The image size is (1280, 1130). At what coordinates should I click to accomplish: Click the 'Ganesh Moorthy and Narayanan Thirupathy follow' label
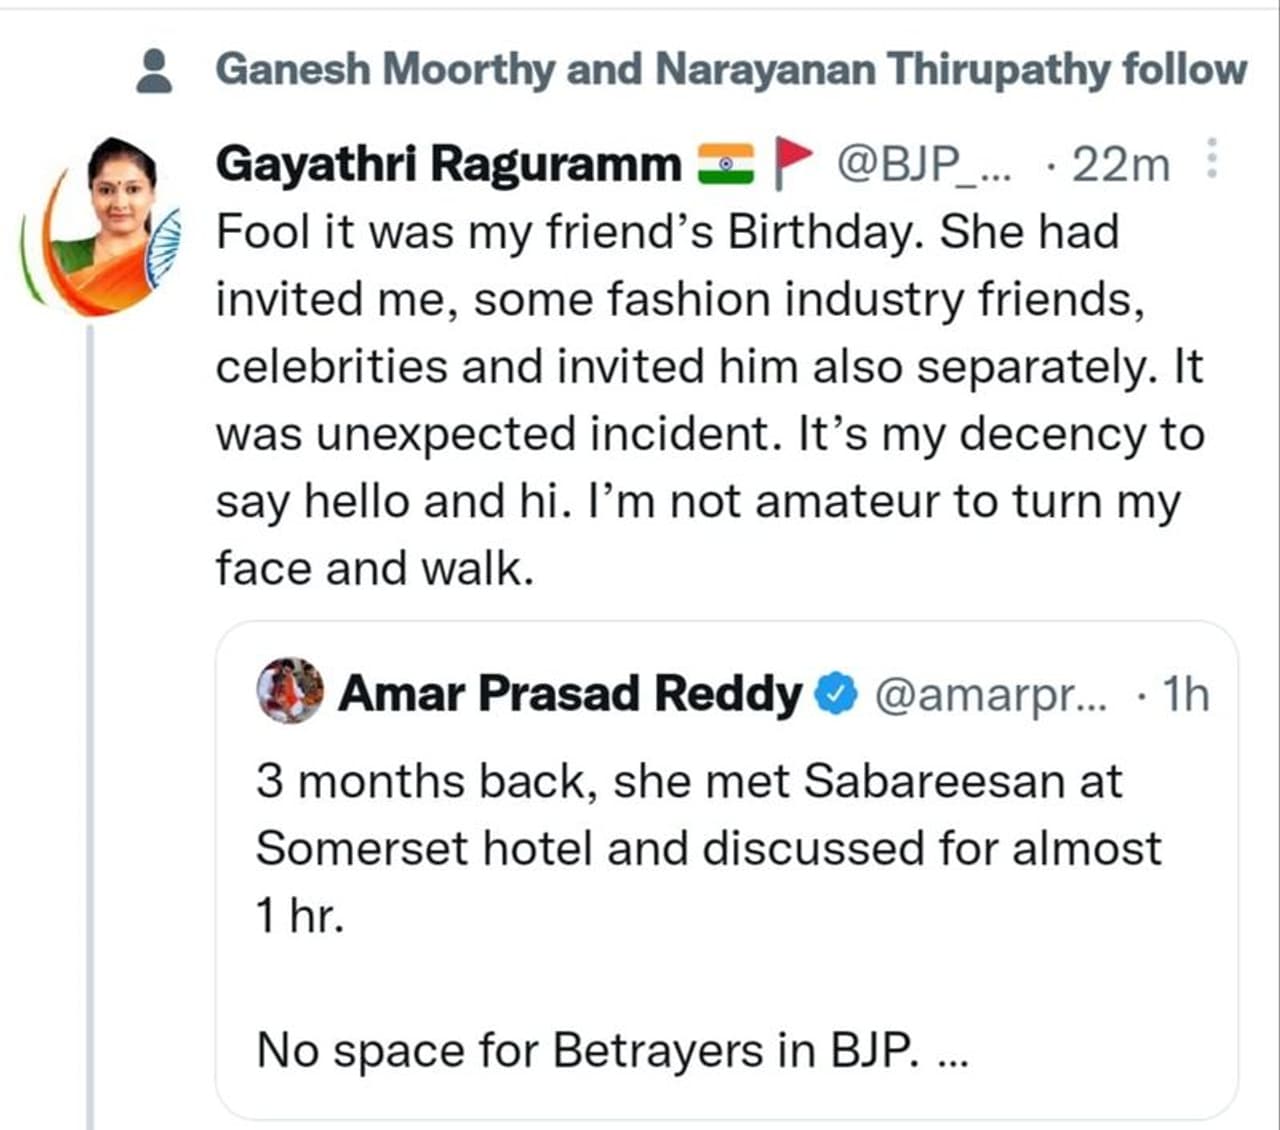tap(731, 70)
